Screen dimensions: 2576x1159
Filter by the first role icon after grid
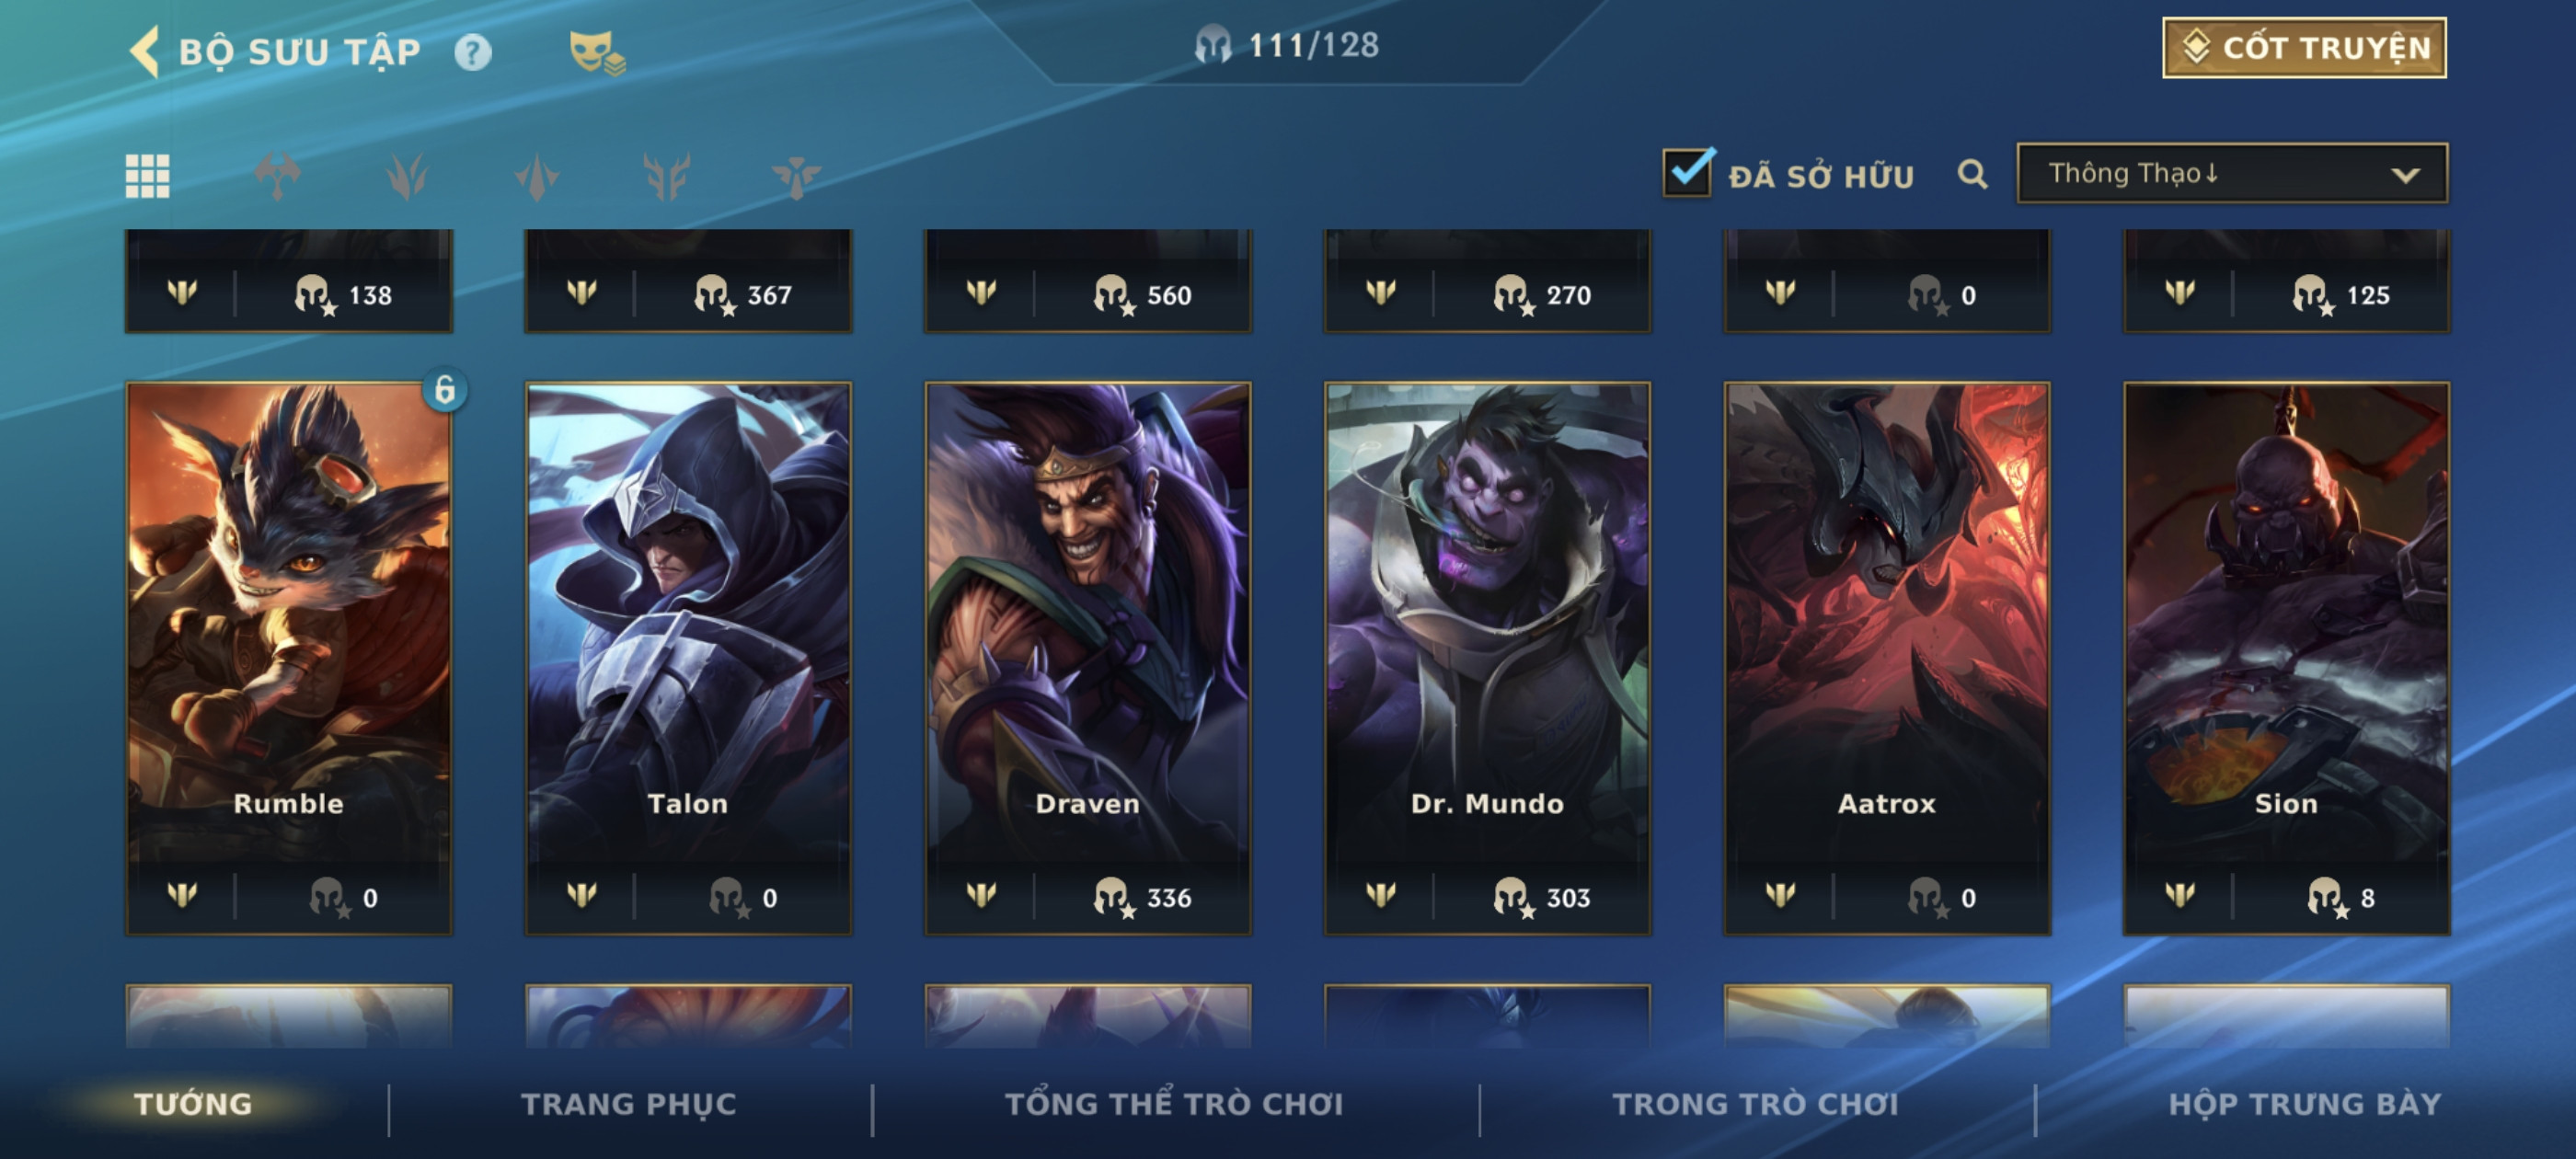pos(277,177)
